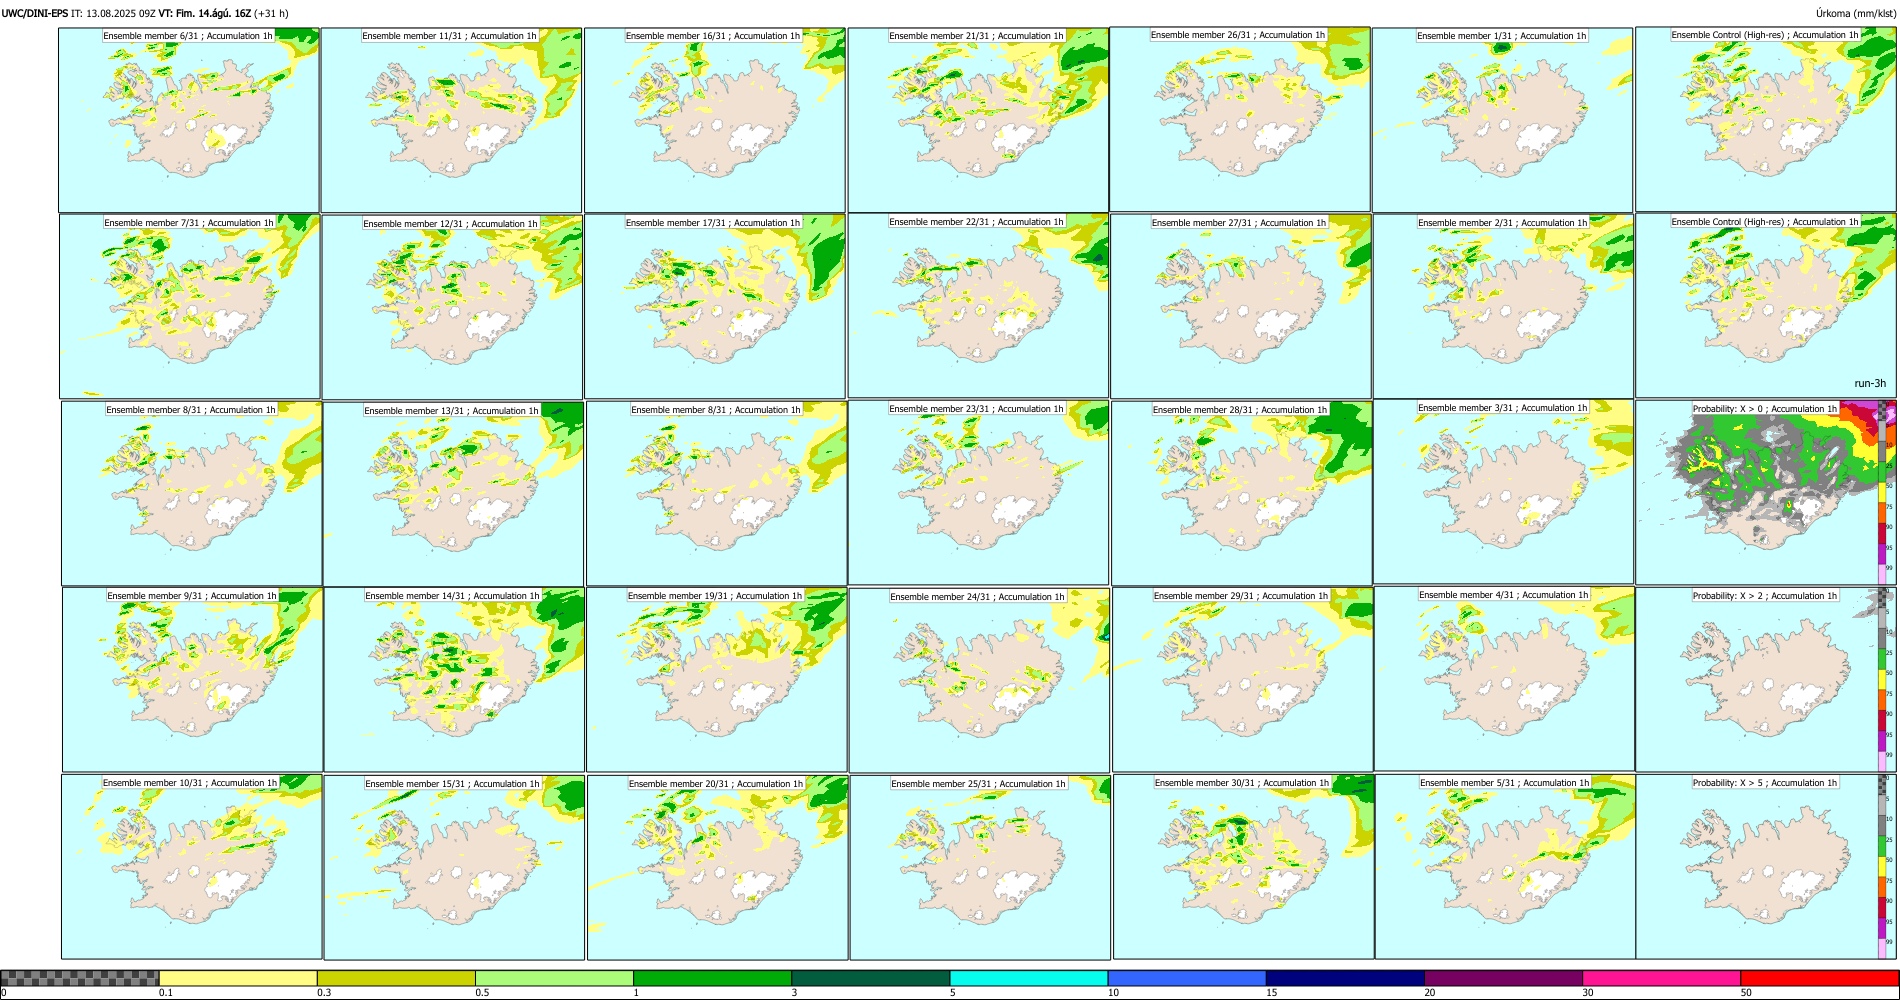
Task: Click the Ensemble member 28/31 map panel
Action: (1242, 494)
